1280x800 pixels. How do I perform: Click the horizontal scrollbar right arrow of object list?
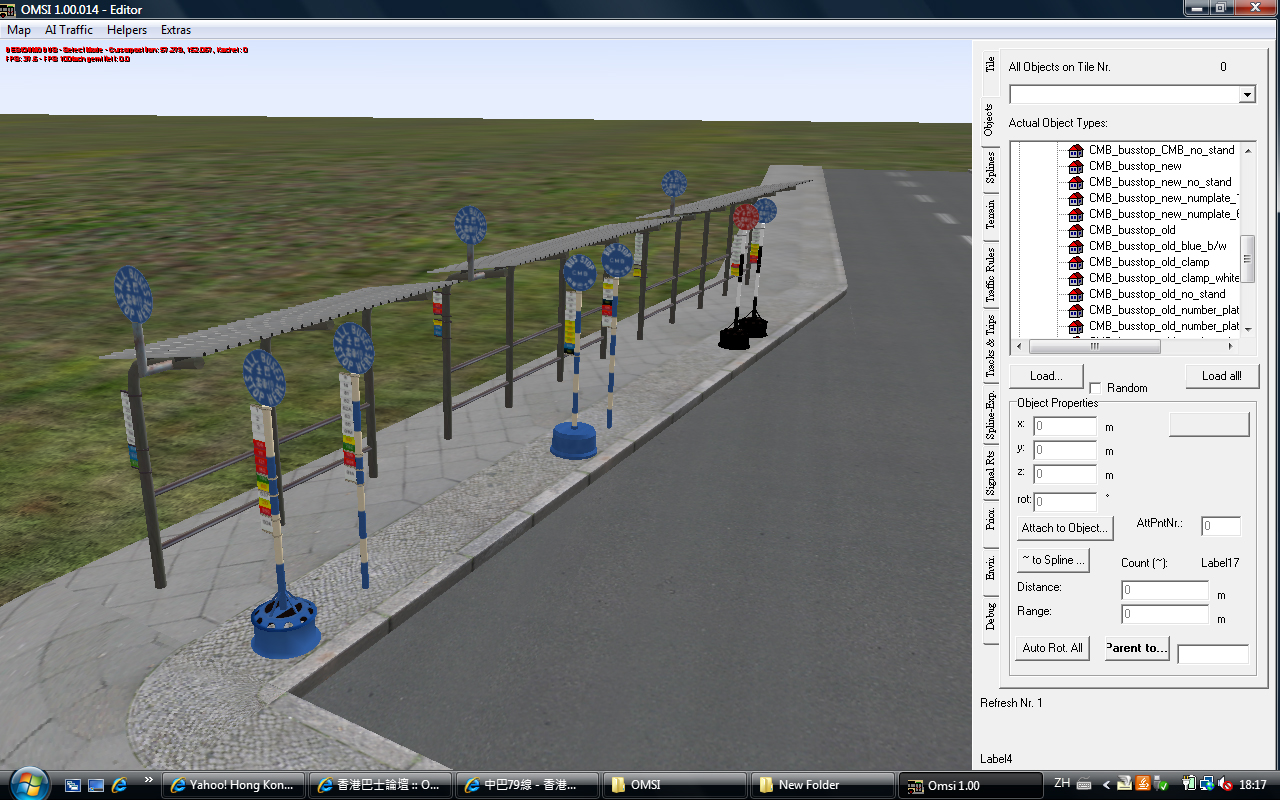click(1232, 346)
